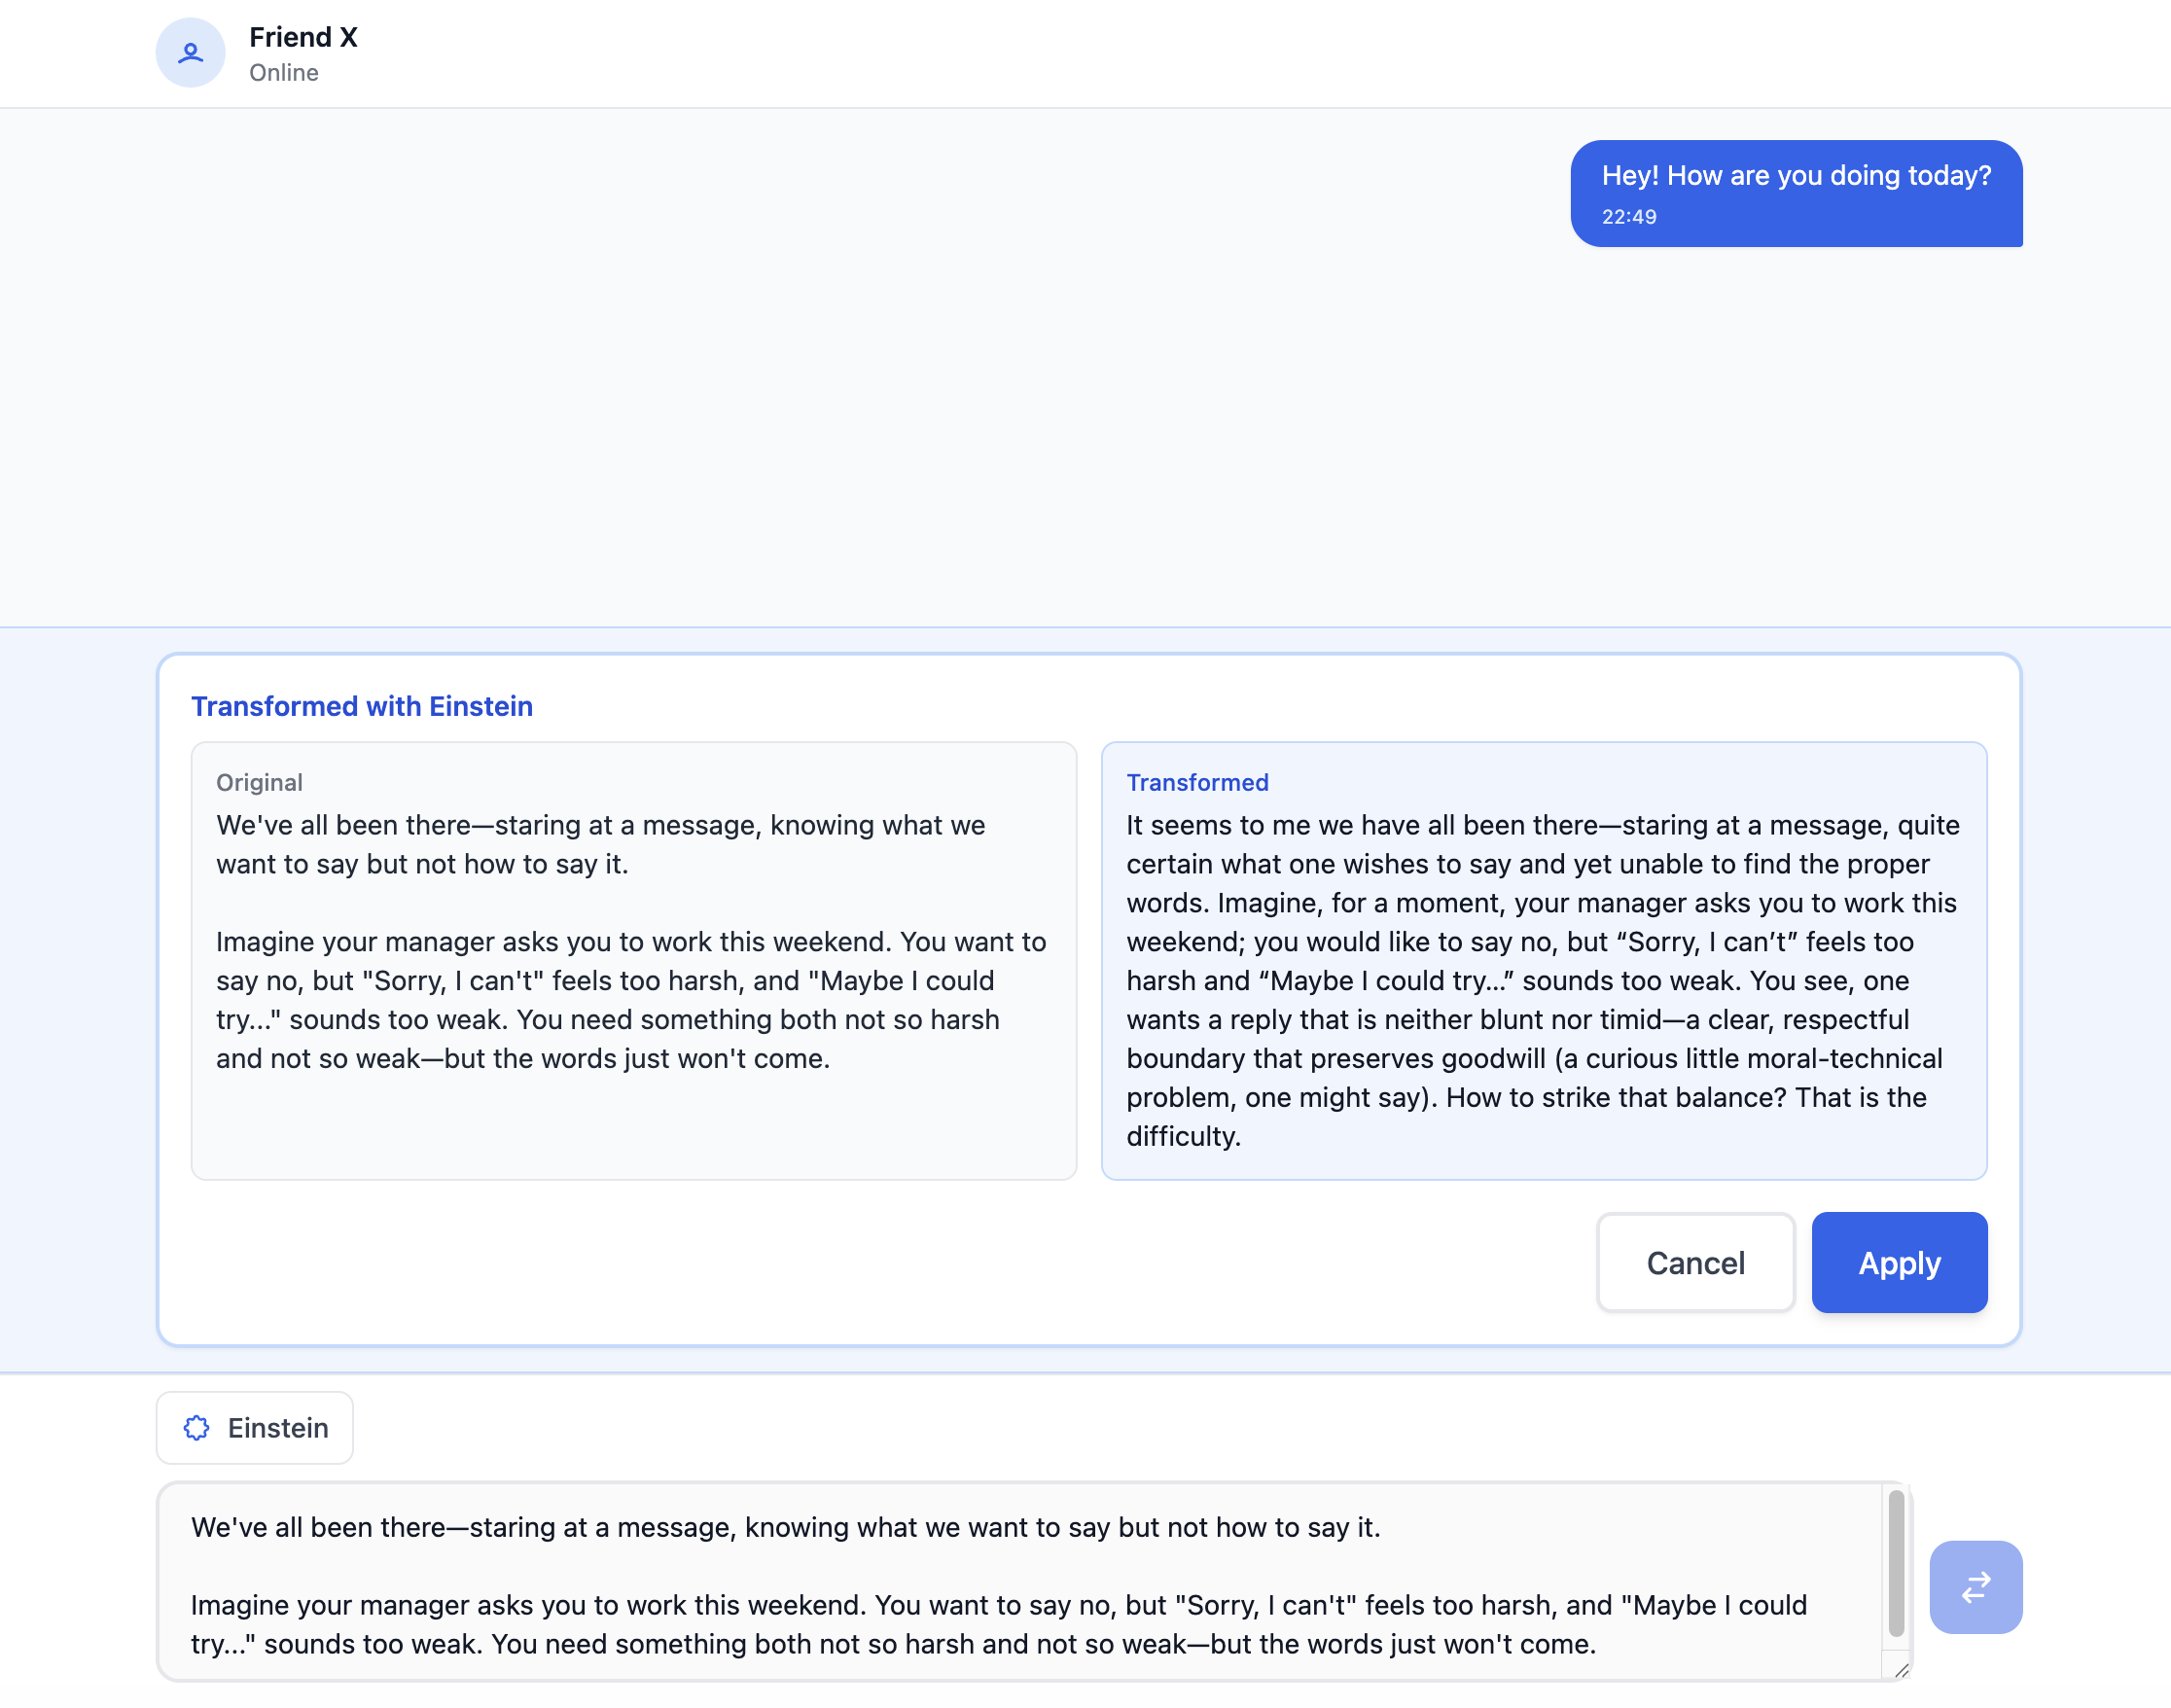Open the Einstein persona selector
Viewport: 2171px width, 1708px height.
pyautogui.click(x=255, y=1428)
